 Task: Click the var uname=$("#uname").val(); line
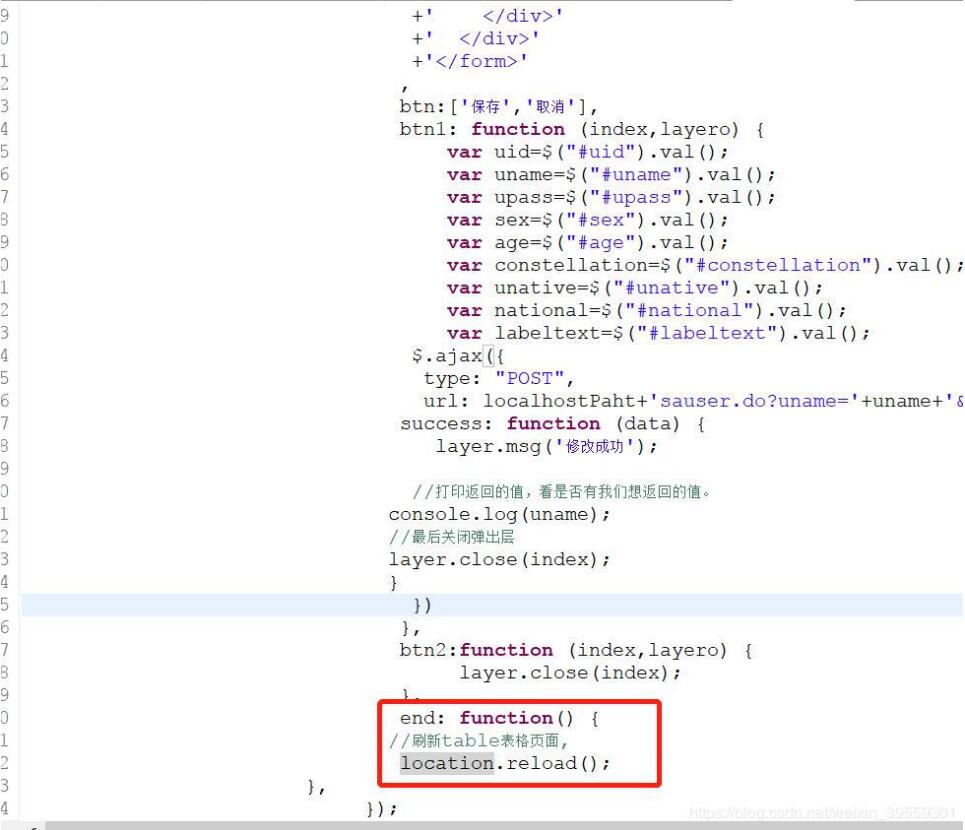[611, 175]
